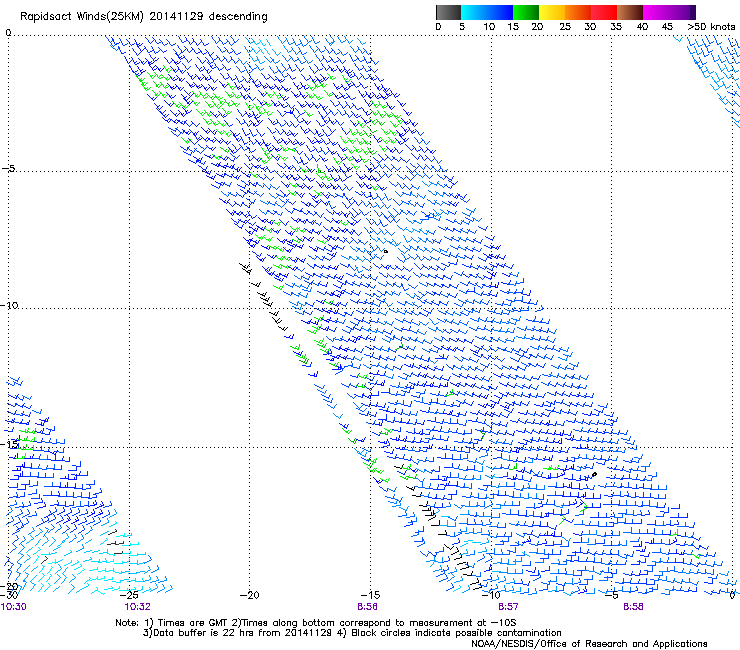
Task: Click the '30' label under the color legend
Action: click(590, 27)
